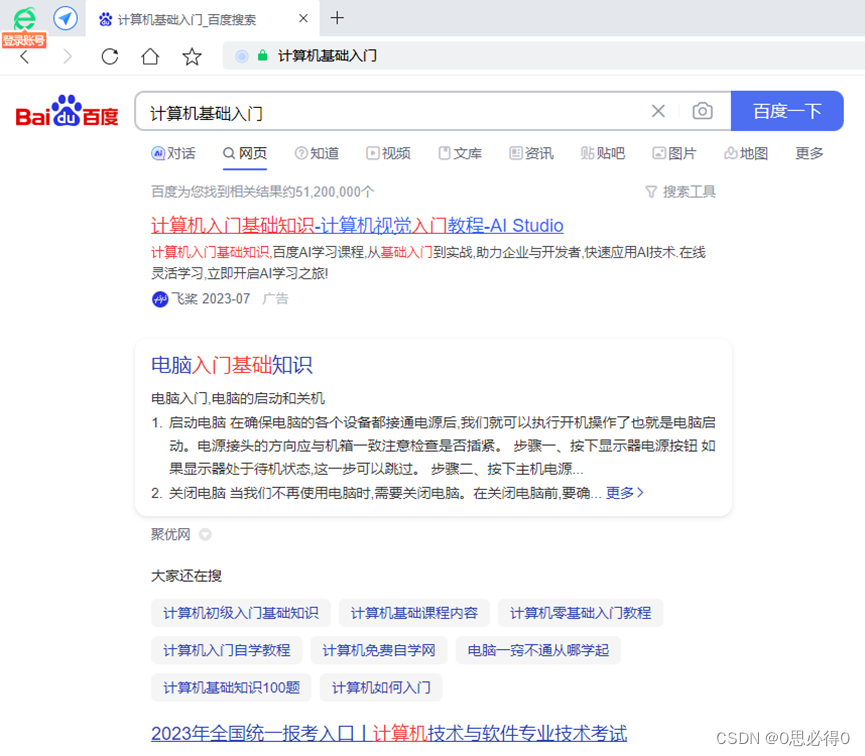Click the 聚优网 source name
This screenshot has height=756, width=865.
coord(170,534)
